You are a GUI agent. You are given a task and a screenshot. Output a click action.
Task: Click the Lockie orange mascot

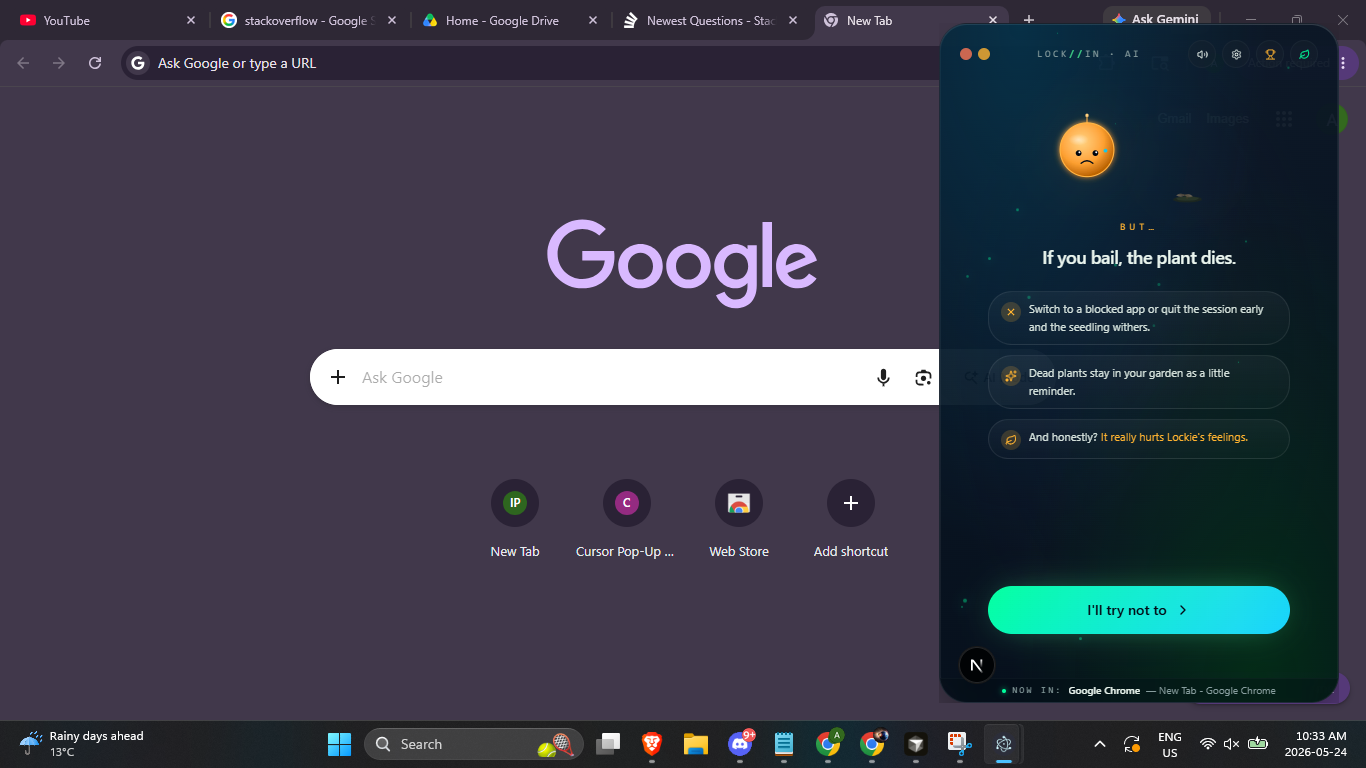point(1086,150)
